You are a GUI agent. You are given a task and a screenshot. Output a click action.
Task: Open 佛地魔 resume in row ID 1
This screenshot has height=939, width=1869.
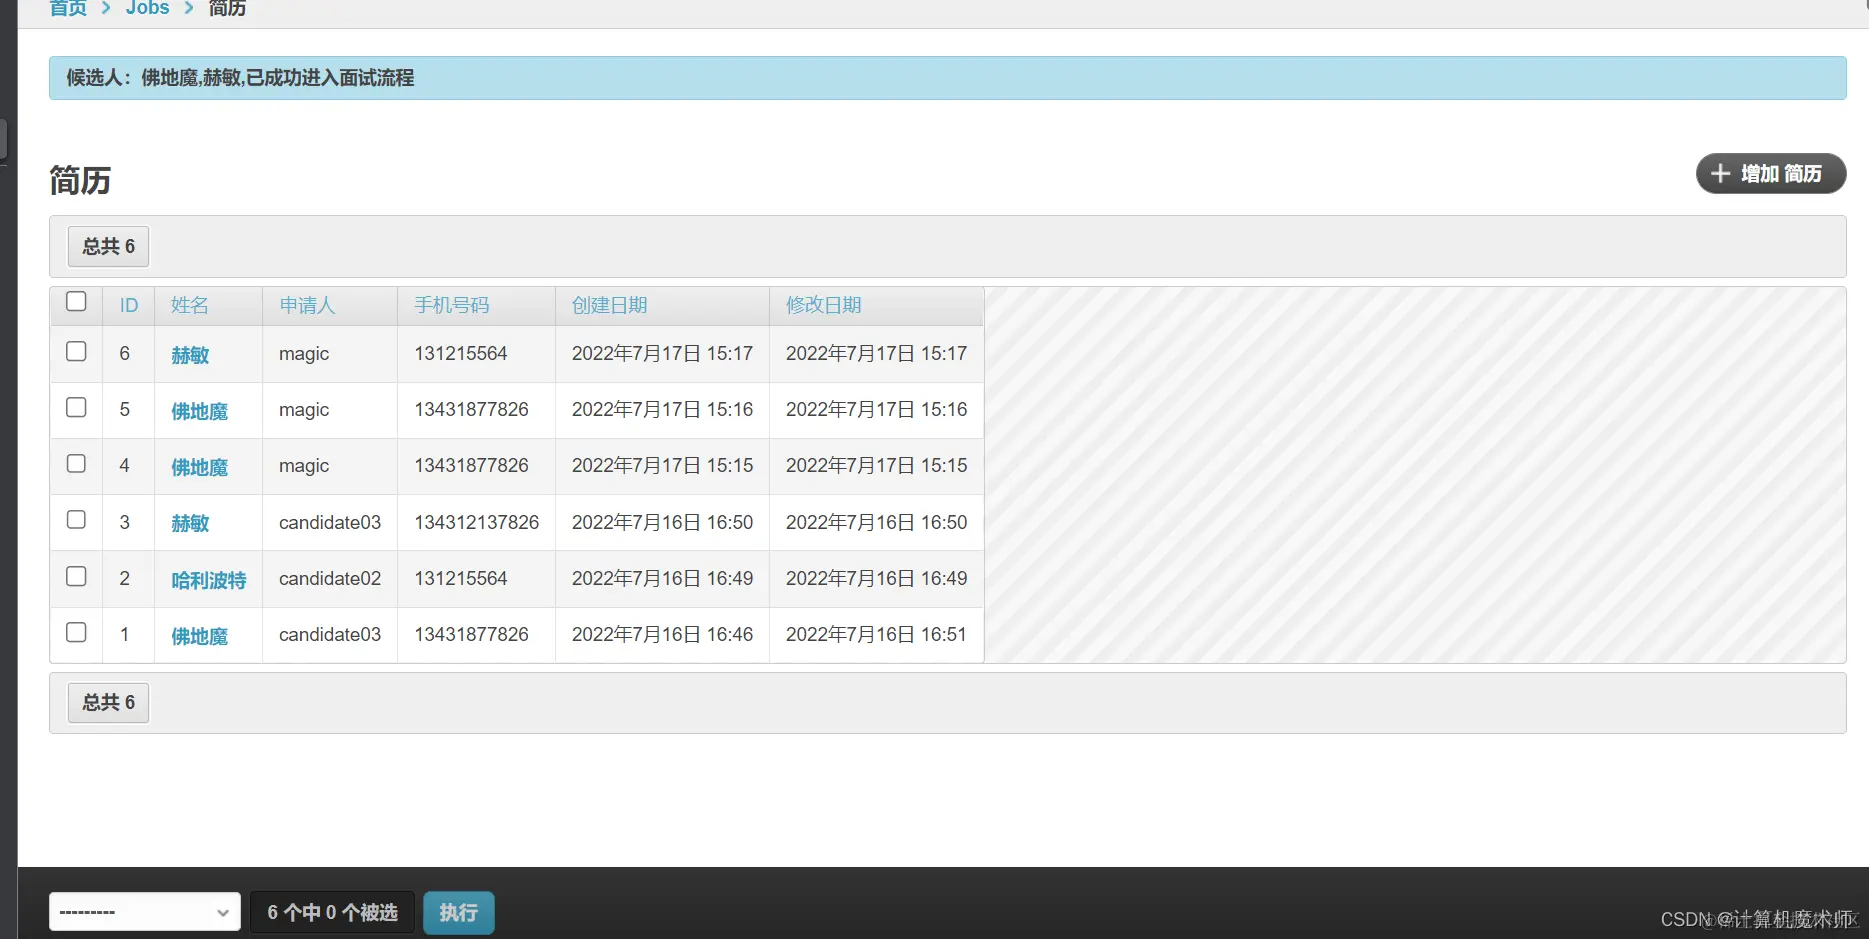click(x=200, y=636)
